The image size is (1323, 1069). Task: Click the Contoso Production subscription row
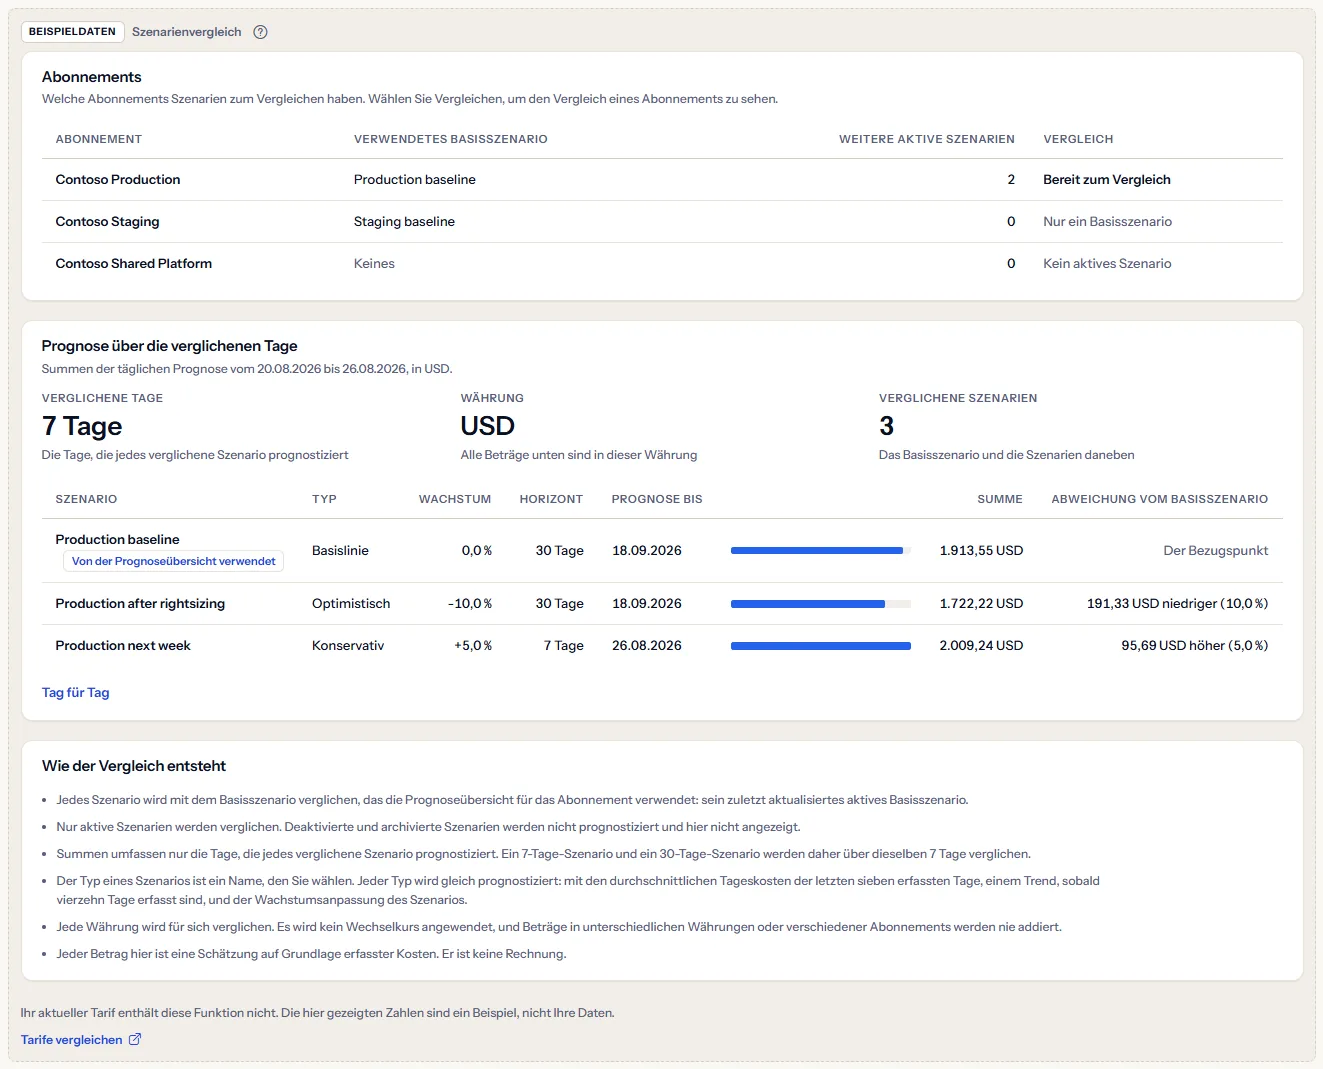(x=662, y=180)
